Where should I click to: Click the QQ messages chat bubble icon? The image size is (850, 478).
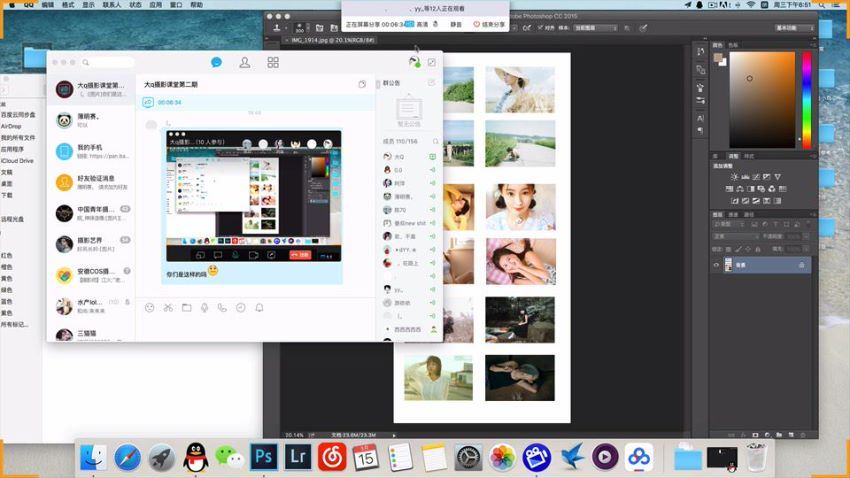pos(216,63)
